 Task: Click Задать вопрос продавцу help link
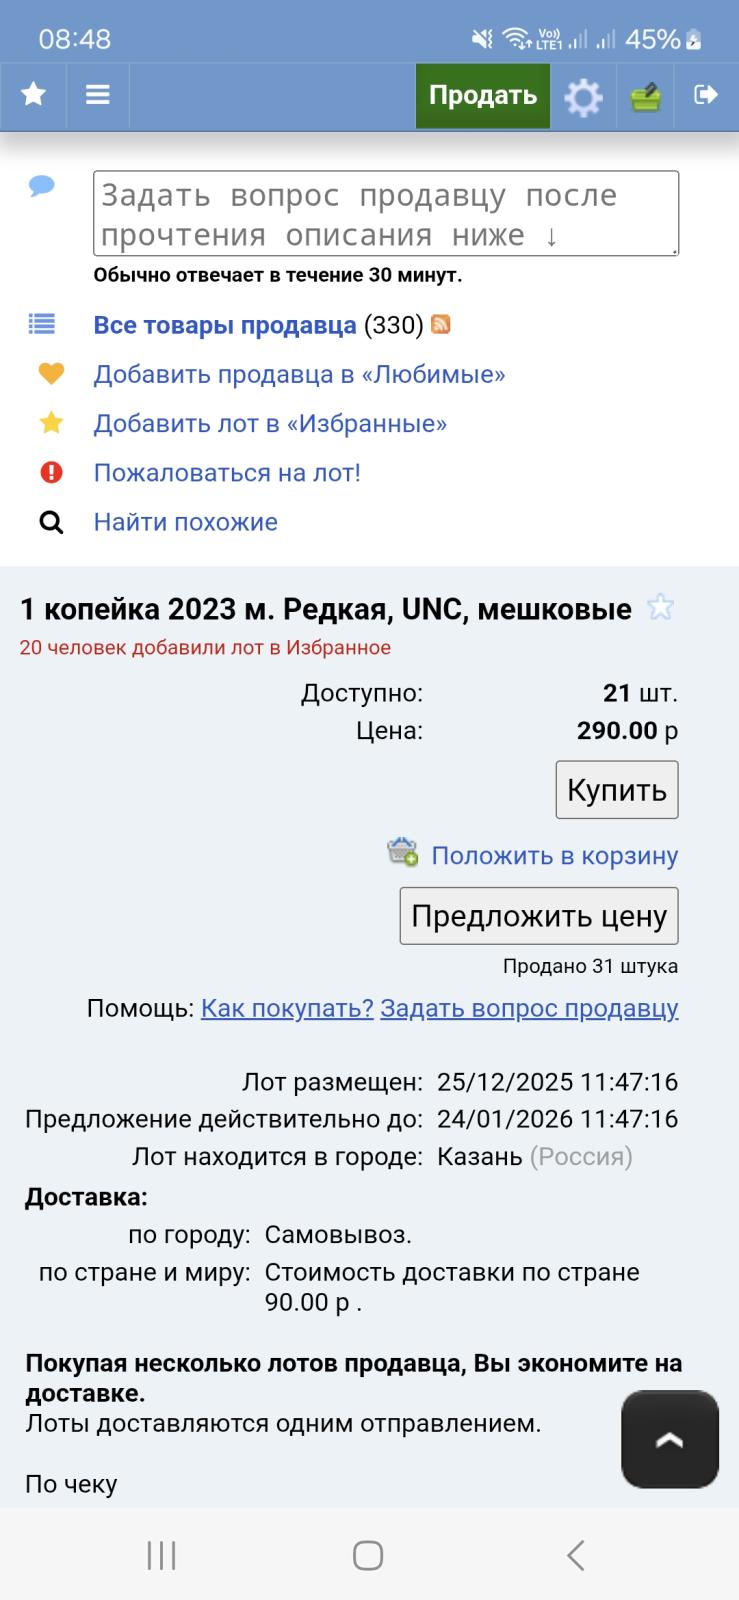tap(529, 1008)
